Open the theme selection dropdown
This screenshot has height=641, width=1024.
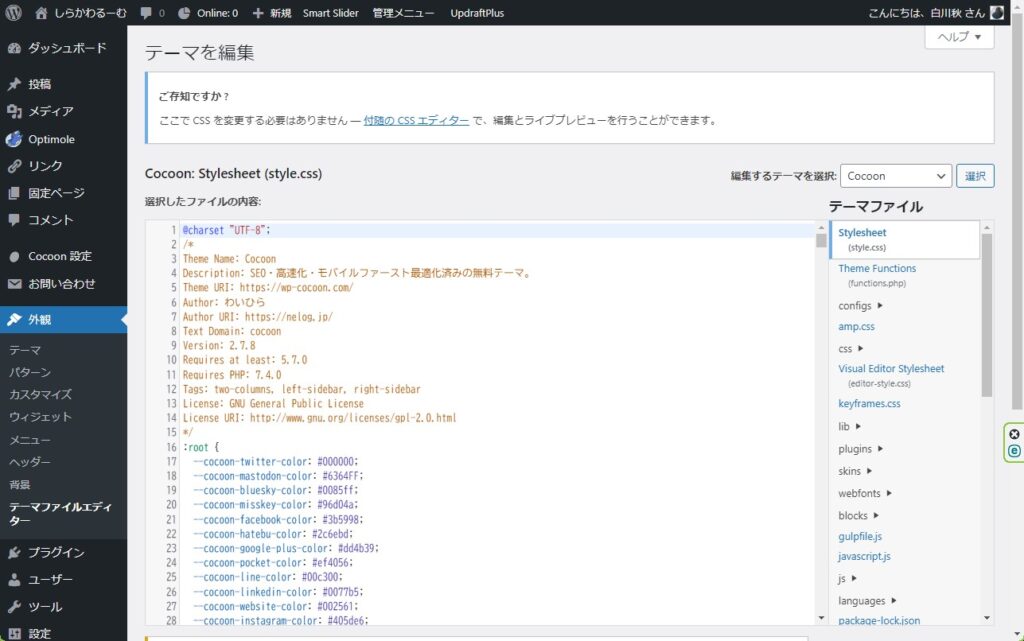click(895, 176)
